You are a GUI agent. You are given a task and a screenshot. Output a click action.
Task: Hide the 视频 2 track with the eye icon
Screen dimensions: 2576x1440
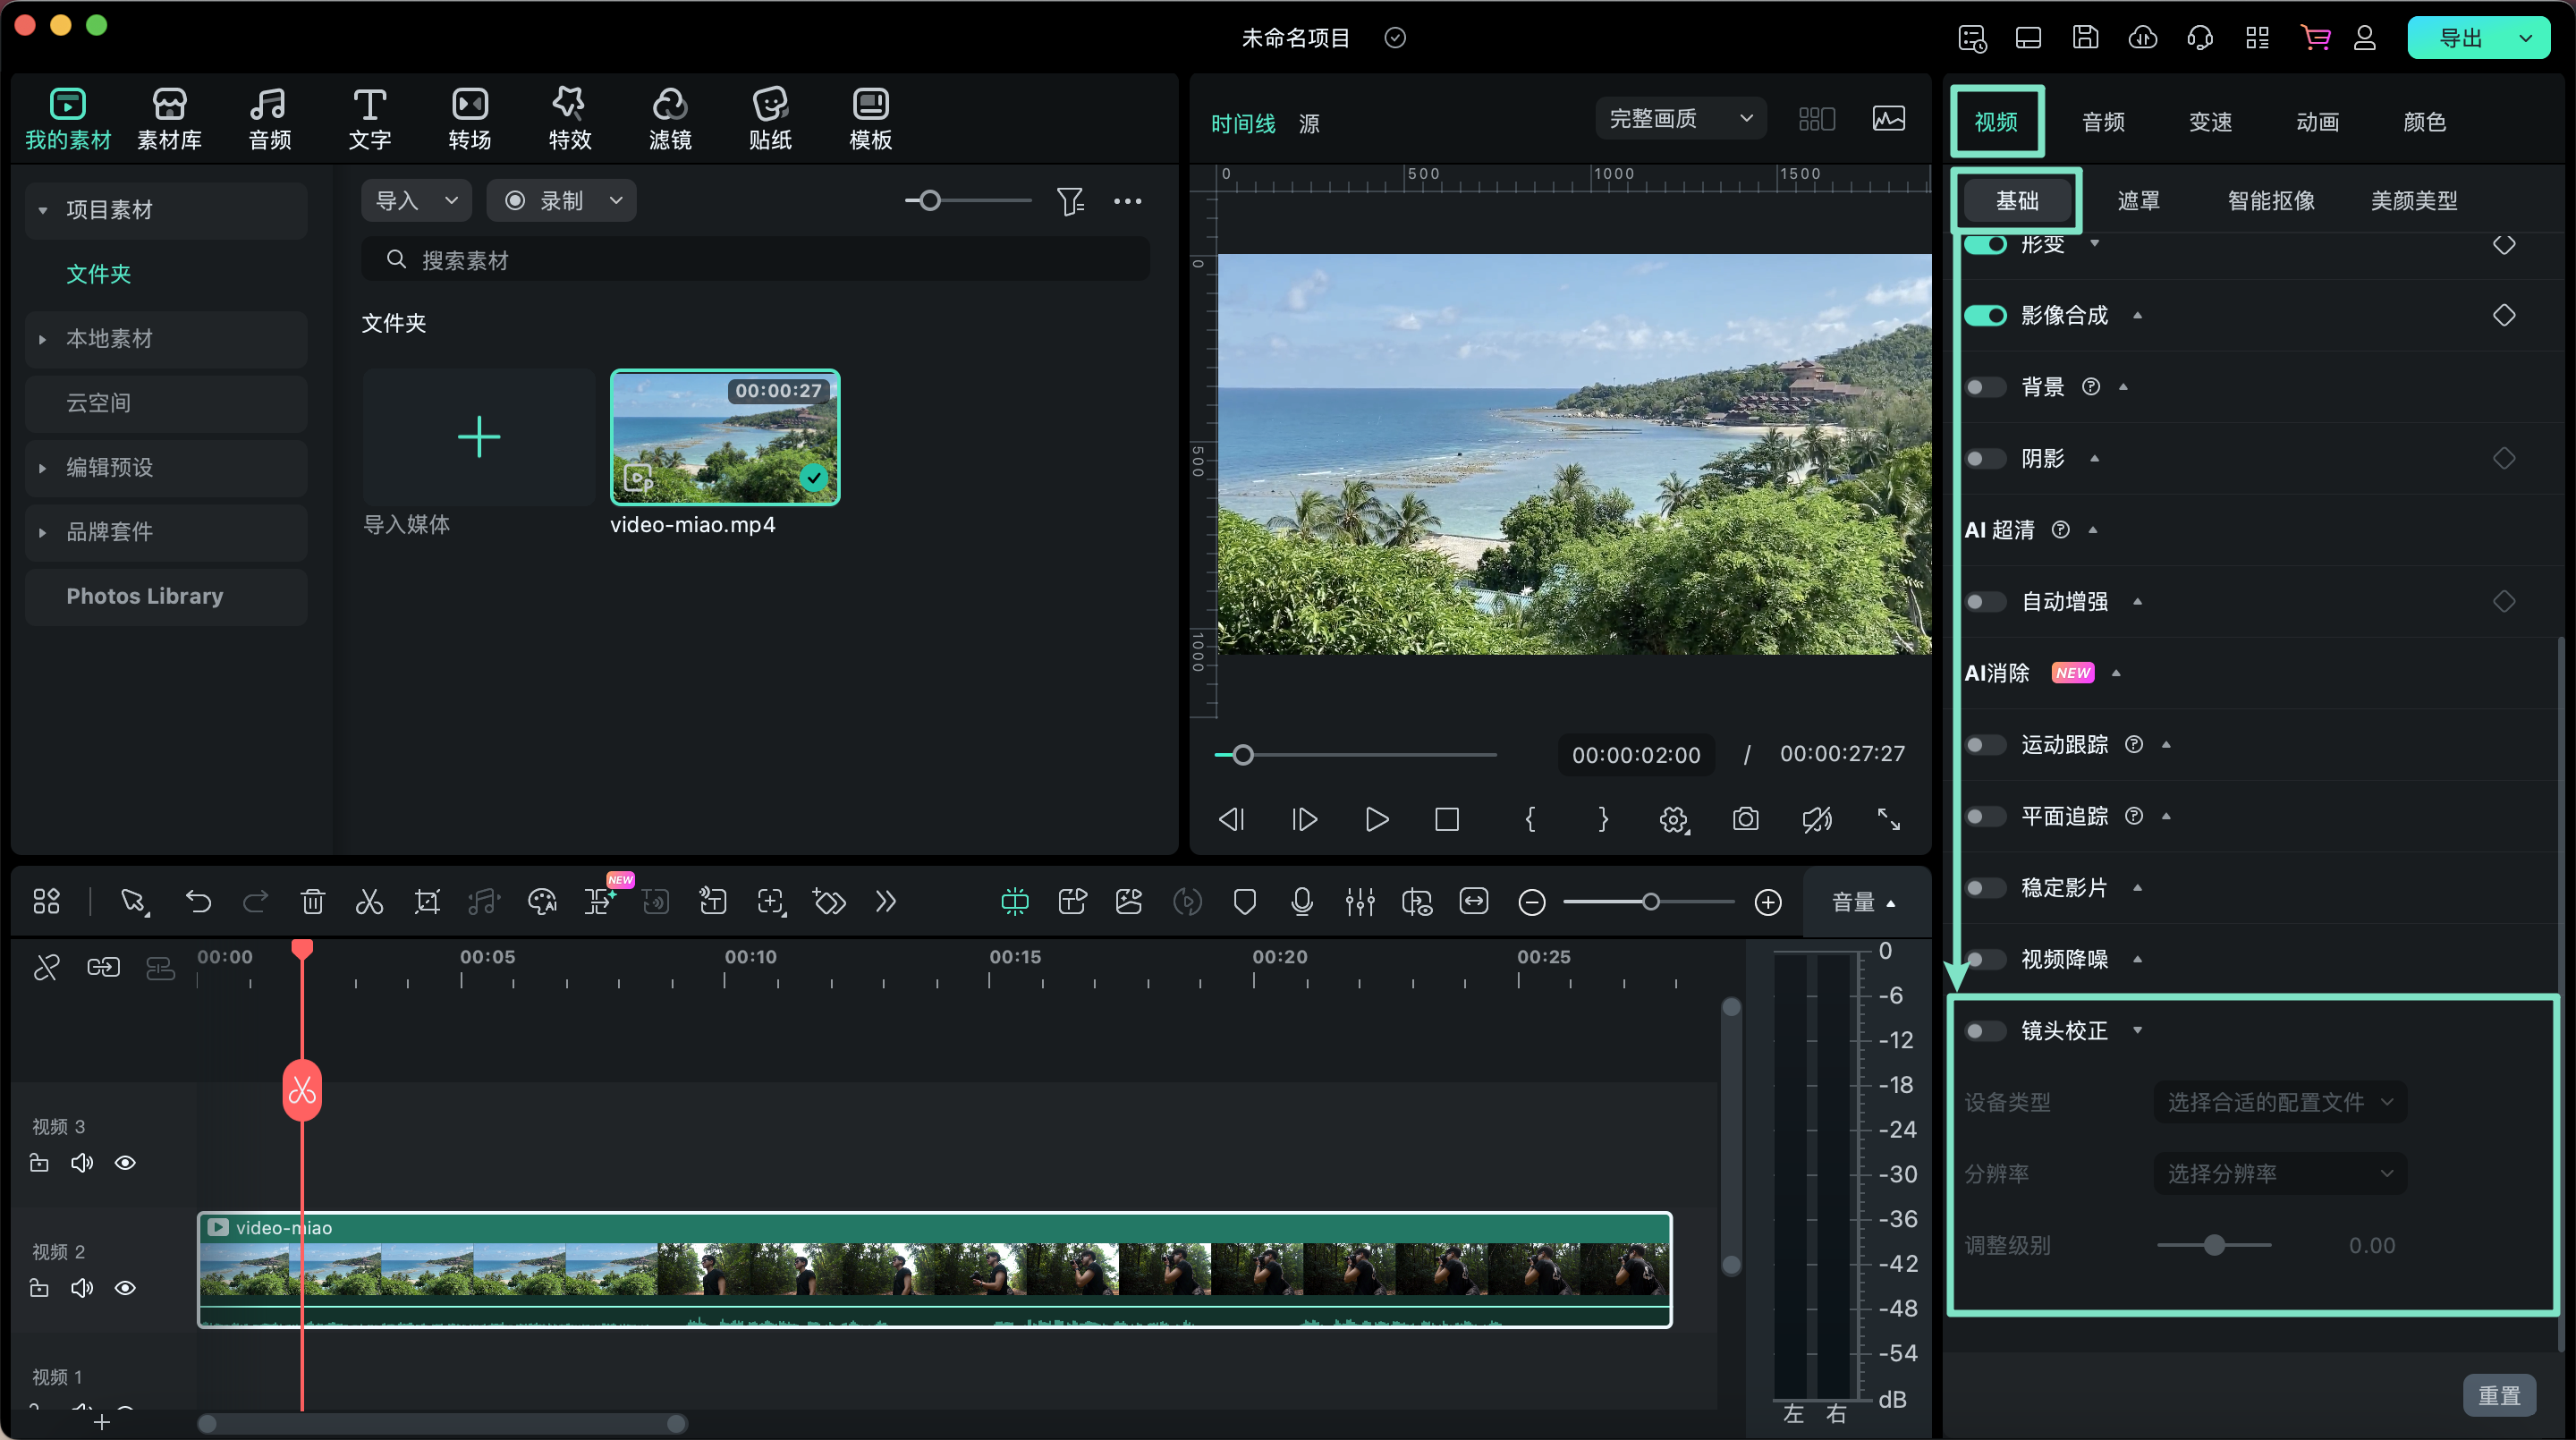125,1288
